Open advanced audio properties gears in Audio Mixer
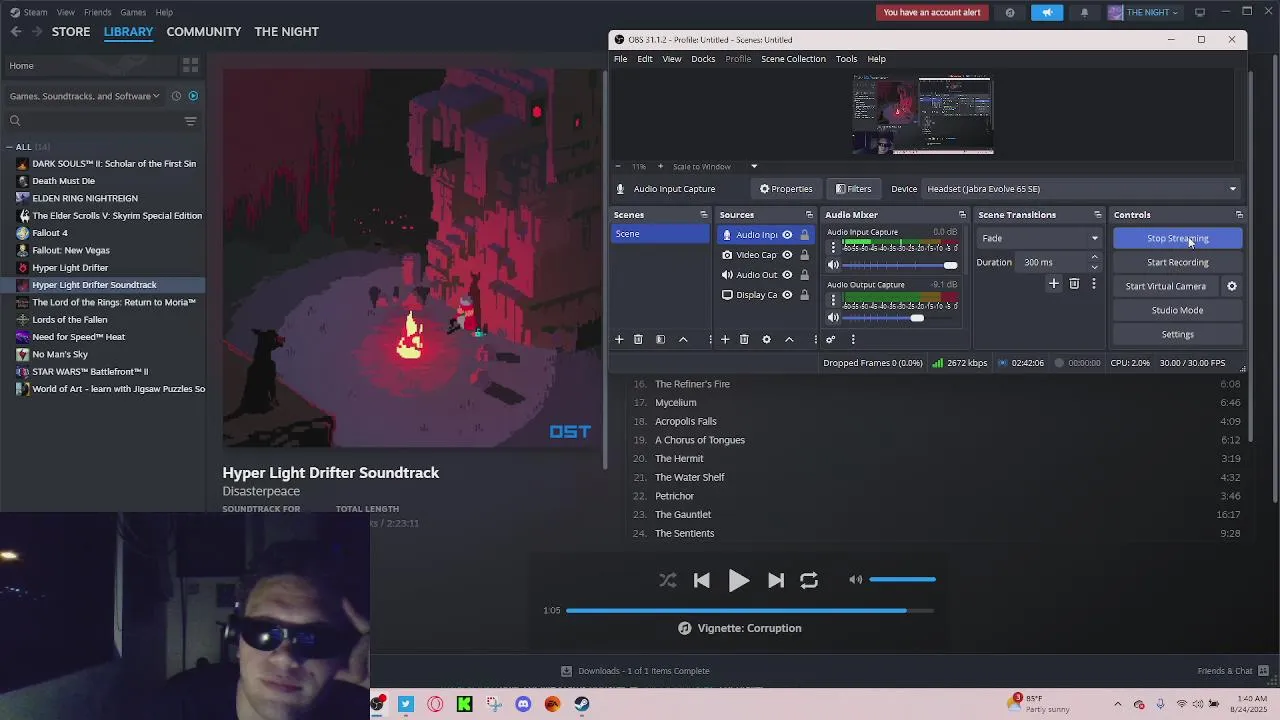1280x720 pixels. 830,340
